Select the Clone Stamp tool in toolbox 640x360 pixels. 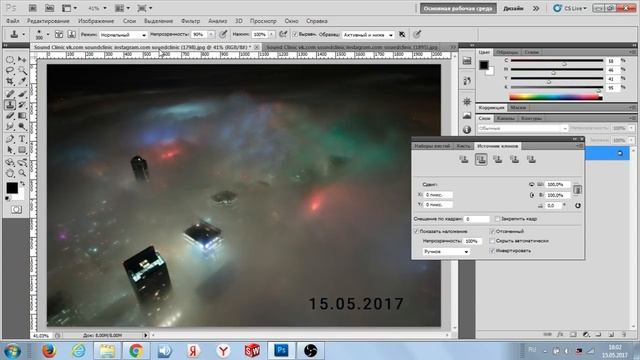[10, 105]
